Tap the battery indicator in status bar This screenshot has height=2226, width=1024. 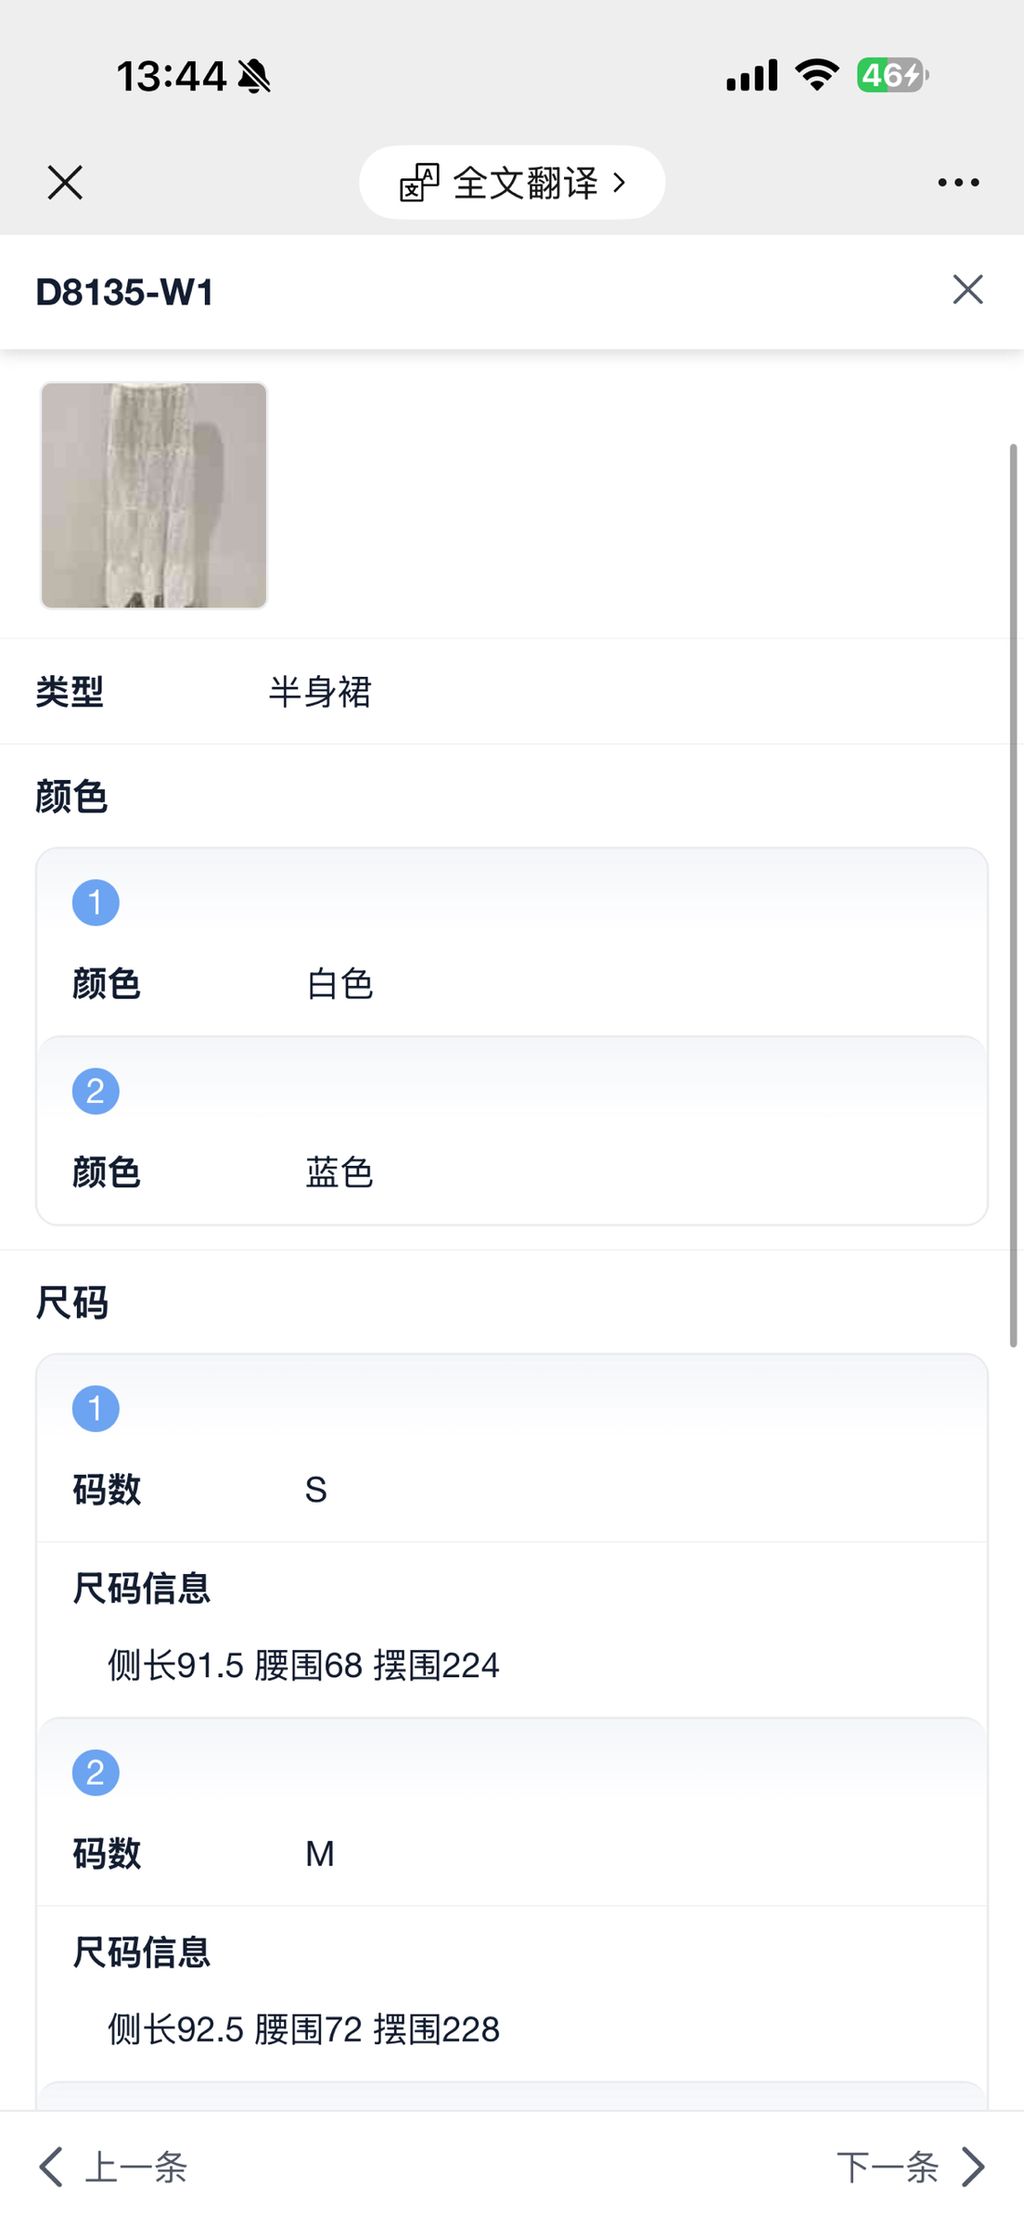892,76
